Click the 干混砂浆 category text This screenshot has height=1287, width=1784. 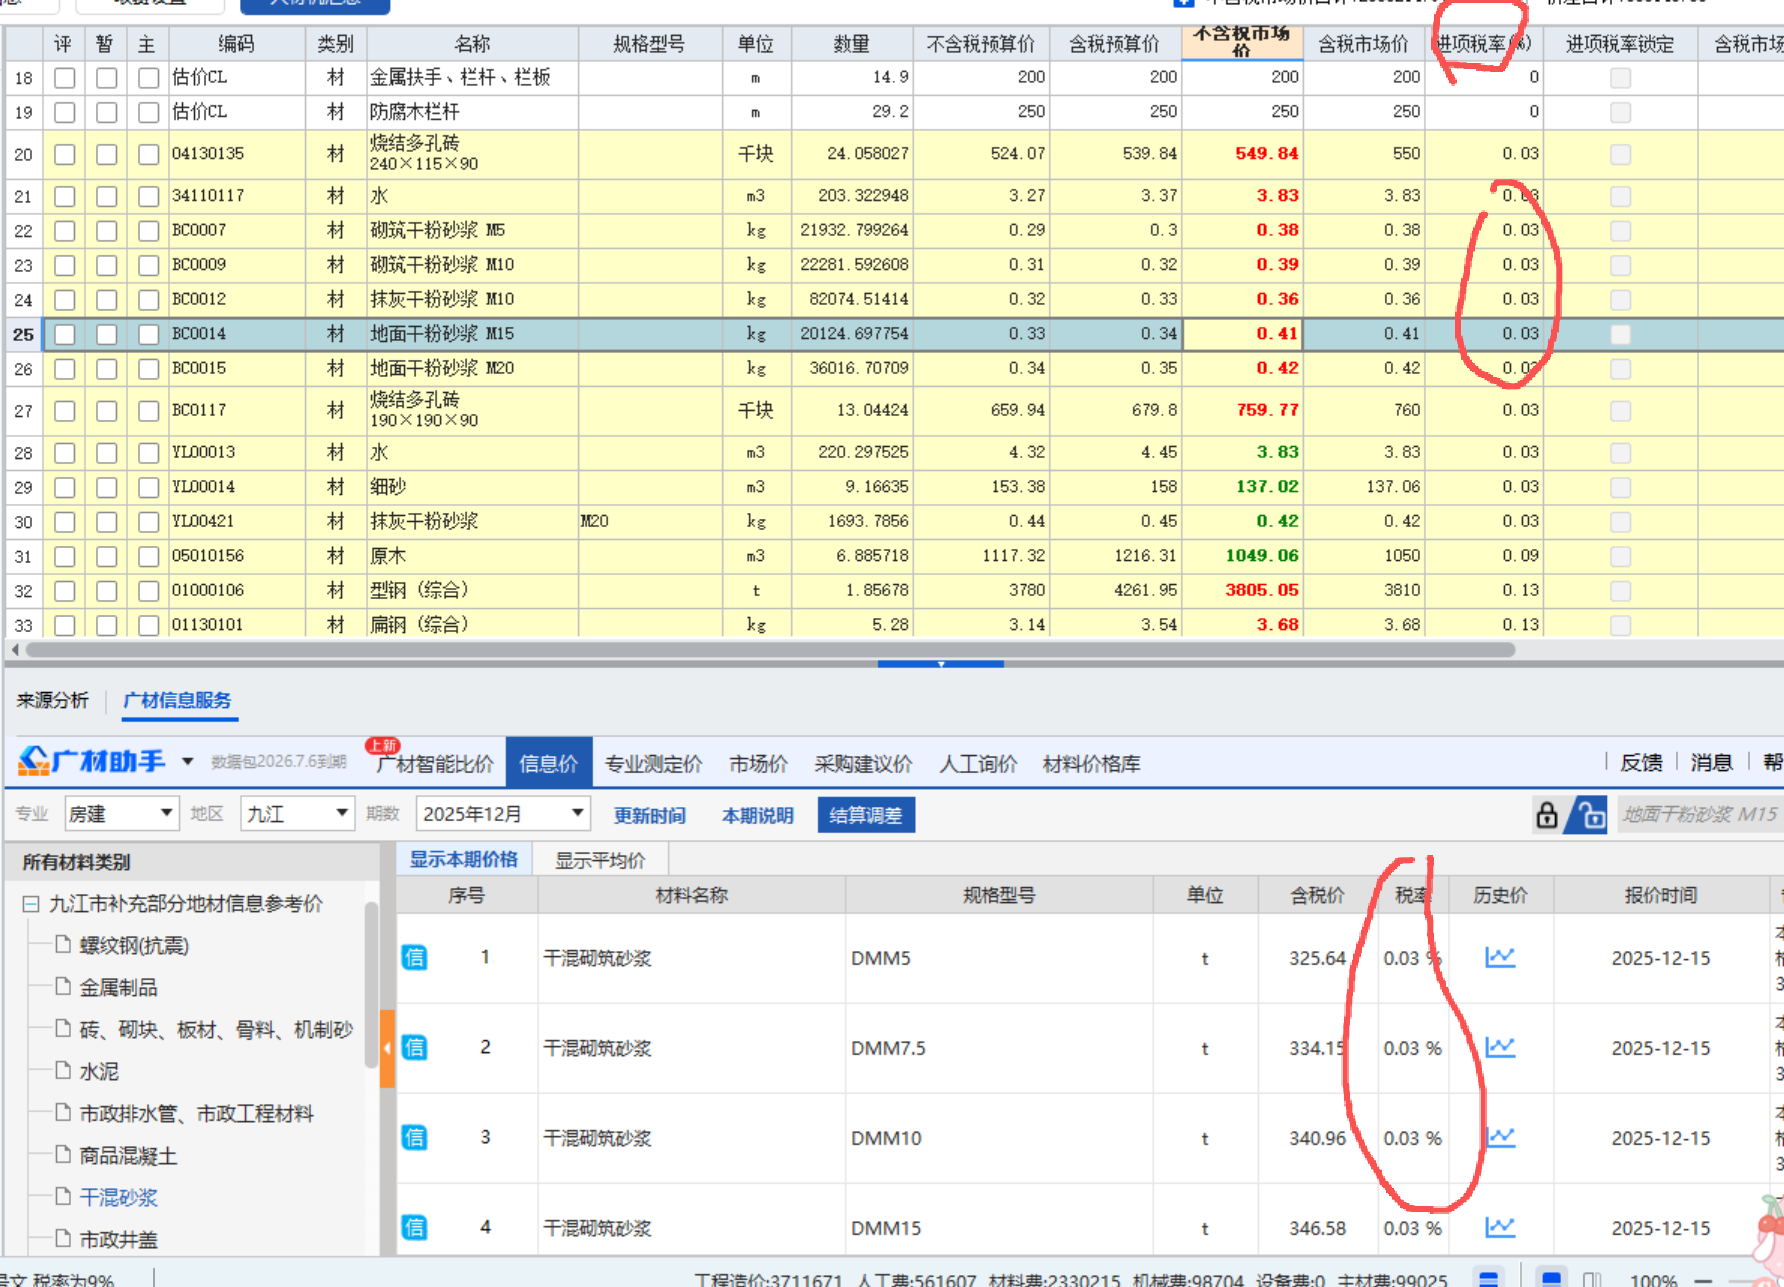tap(118, 1197)
